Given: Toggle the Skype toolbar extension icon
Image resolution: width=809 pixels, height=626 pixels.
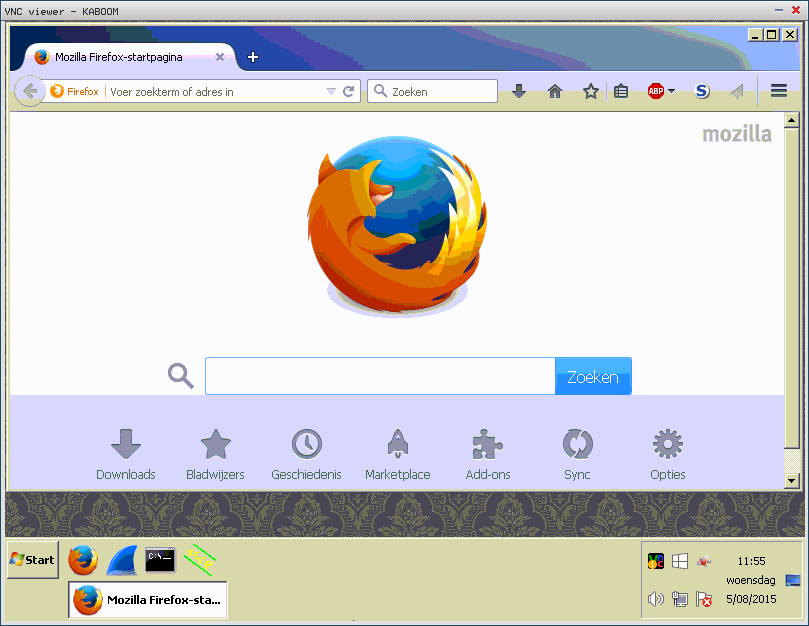Looking at the screenshot, I should pyautogui.click(x=702, y=91).
